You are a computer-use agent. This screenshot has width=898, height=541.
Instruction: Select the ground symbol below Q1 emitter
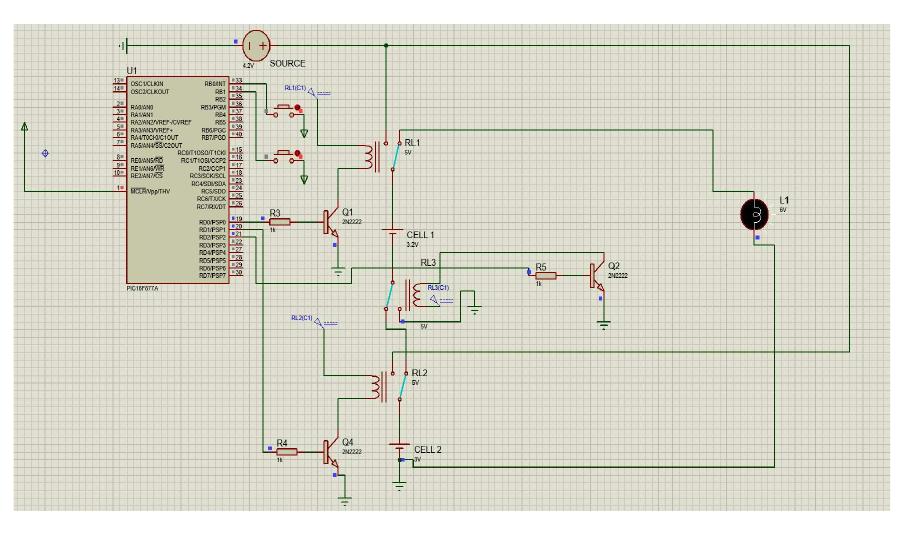tap(338, 272)
